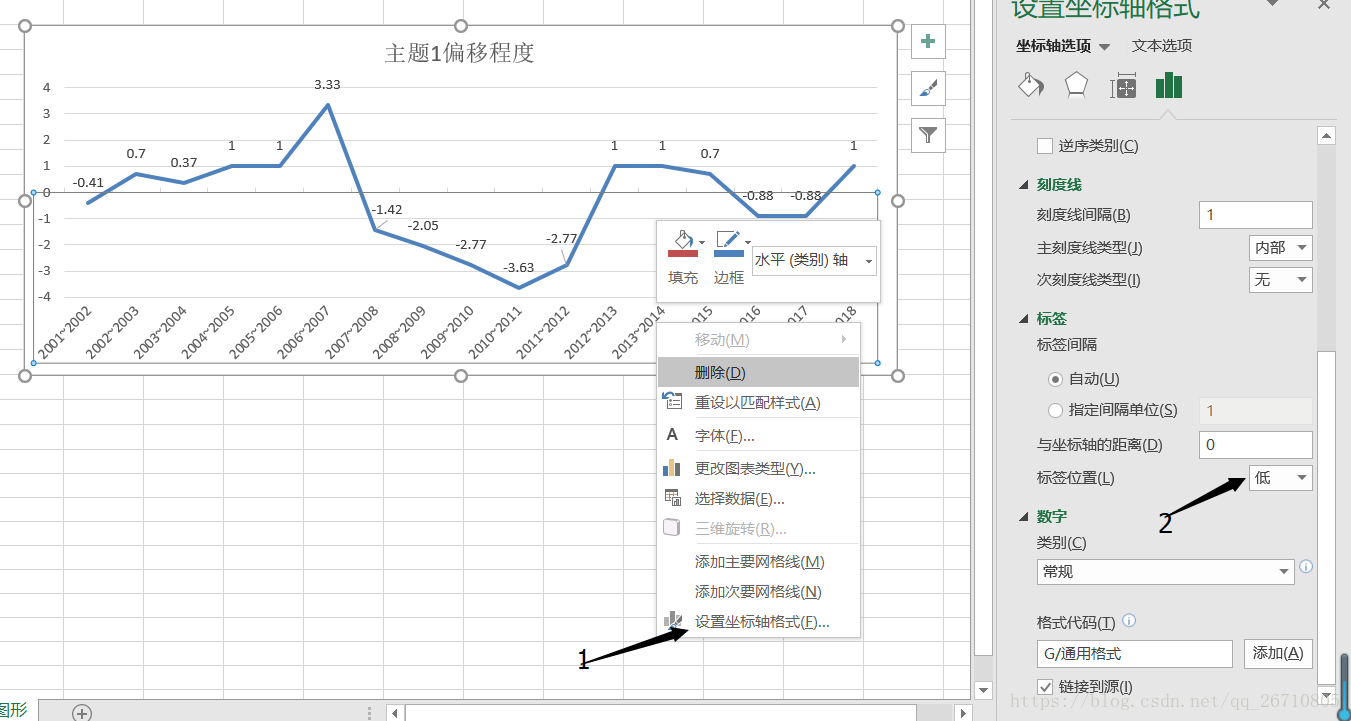The width and height of the screenshot is (1351, 721).
Task: Collapse the 标签 section
Action: point(1024,319)
